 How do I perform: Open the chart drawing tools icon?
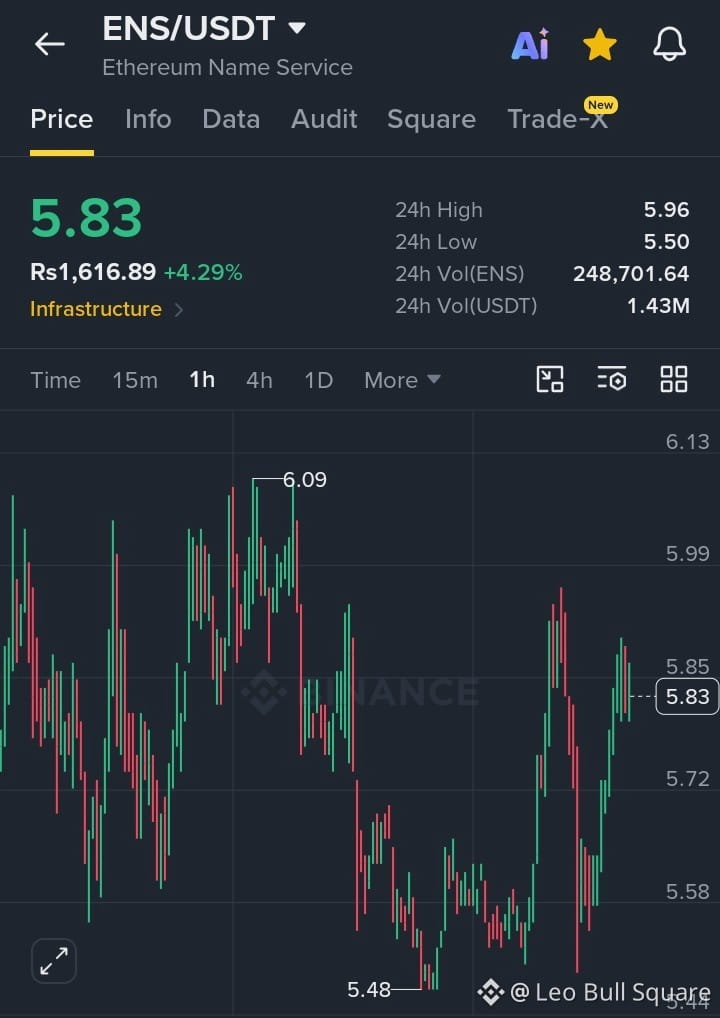coord(550,379)
